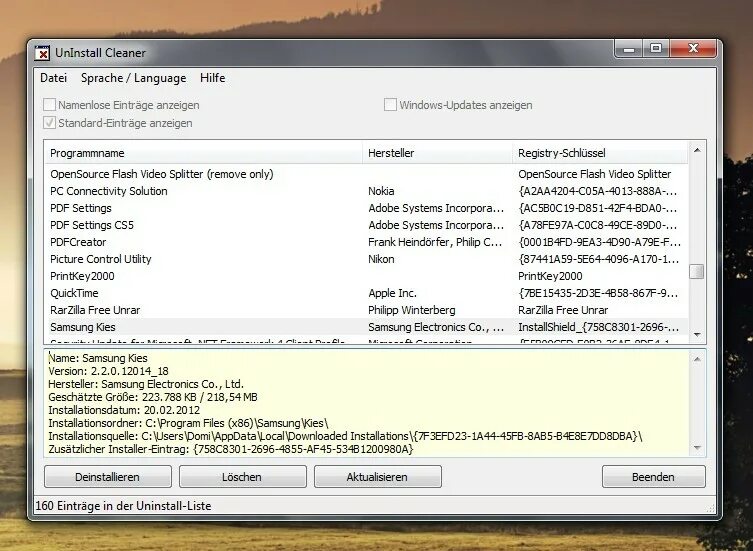The image size is (753, 551).
Task: Click the Philipp Winterberg manufacturer cell
Action: (412, 310)
